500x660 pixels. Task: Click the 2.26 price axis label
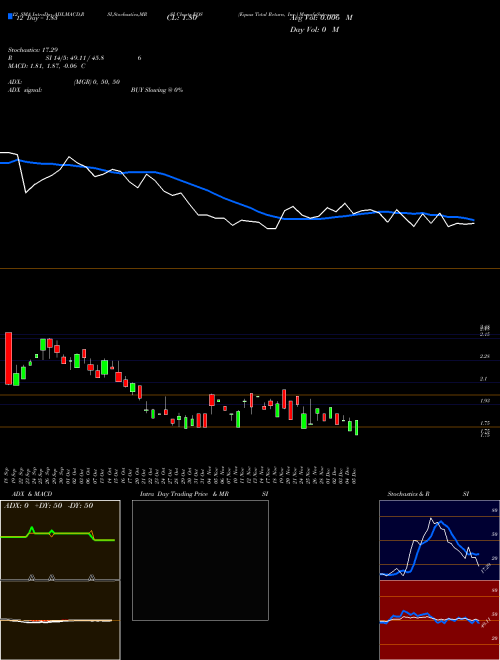click(485, 357)
